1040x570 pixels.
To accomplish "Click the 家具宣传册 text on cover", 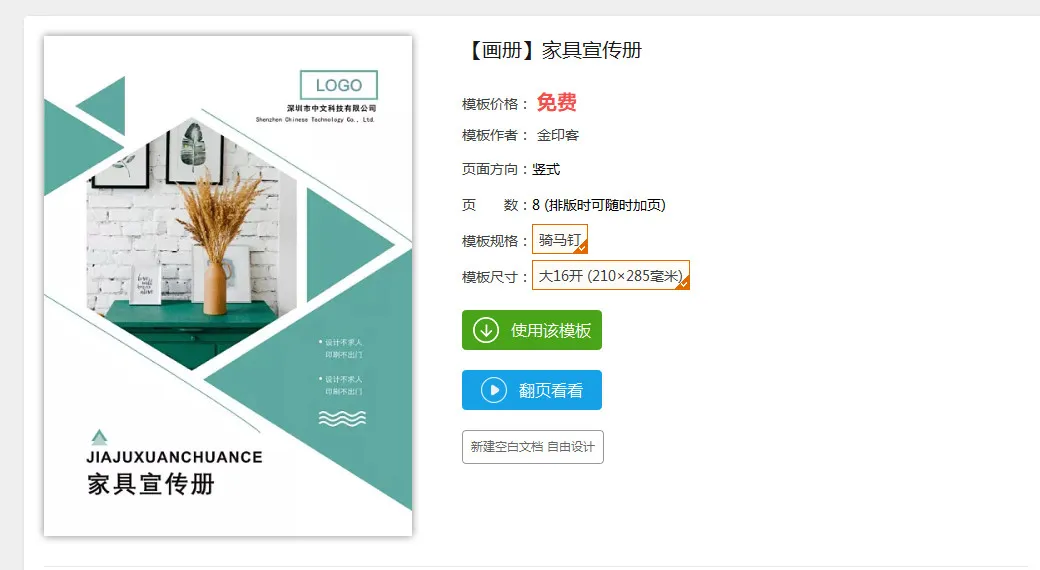I will 151,484.
